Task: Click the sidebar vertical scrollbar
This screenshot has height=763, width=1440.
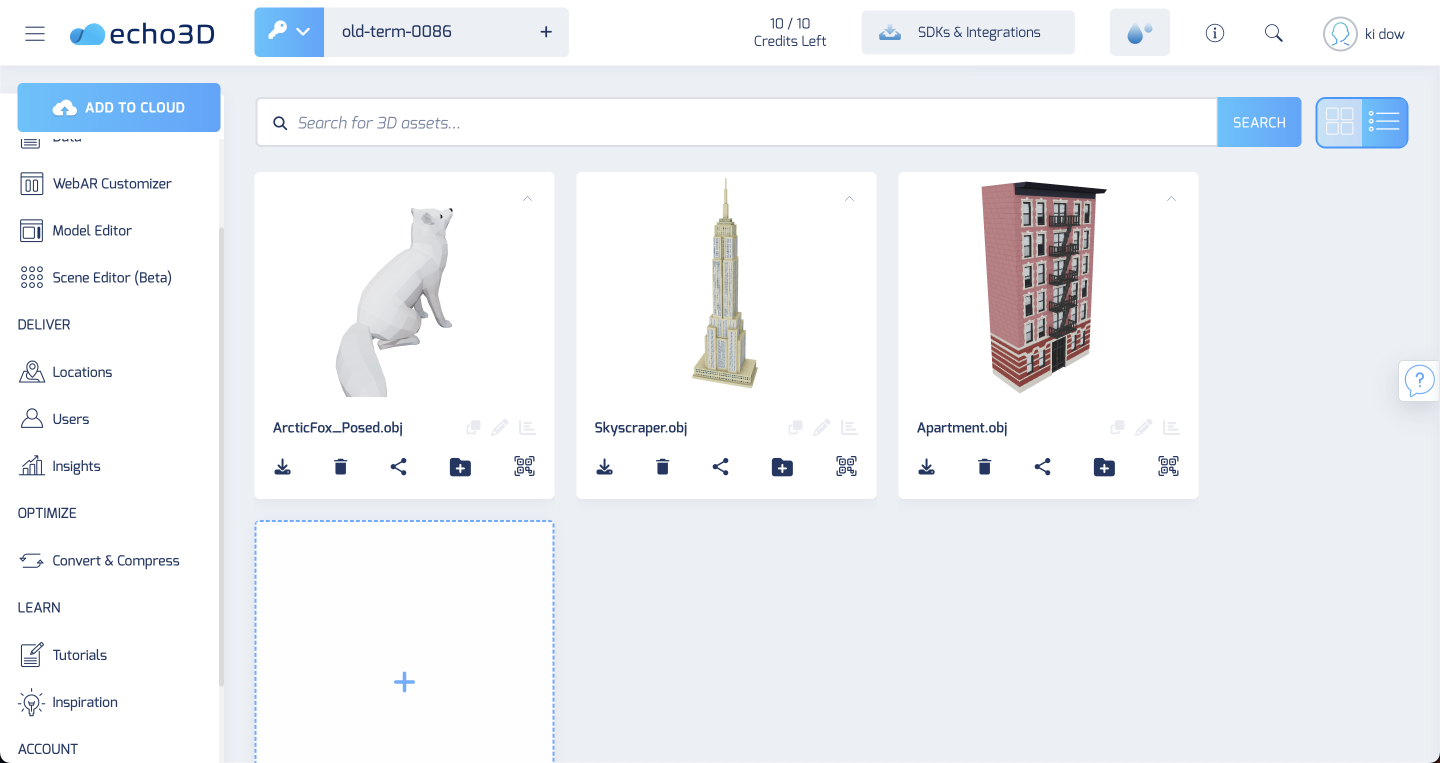Action: click(221, 450)
